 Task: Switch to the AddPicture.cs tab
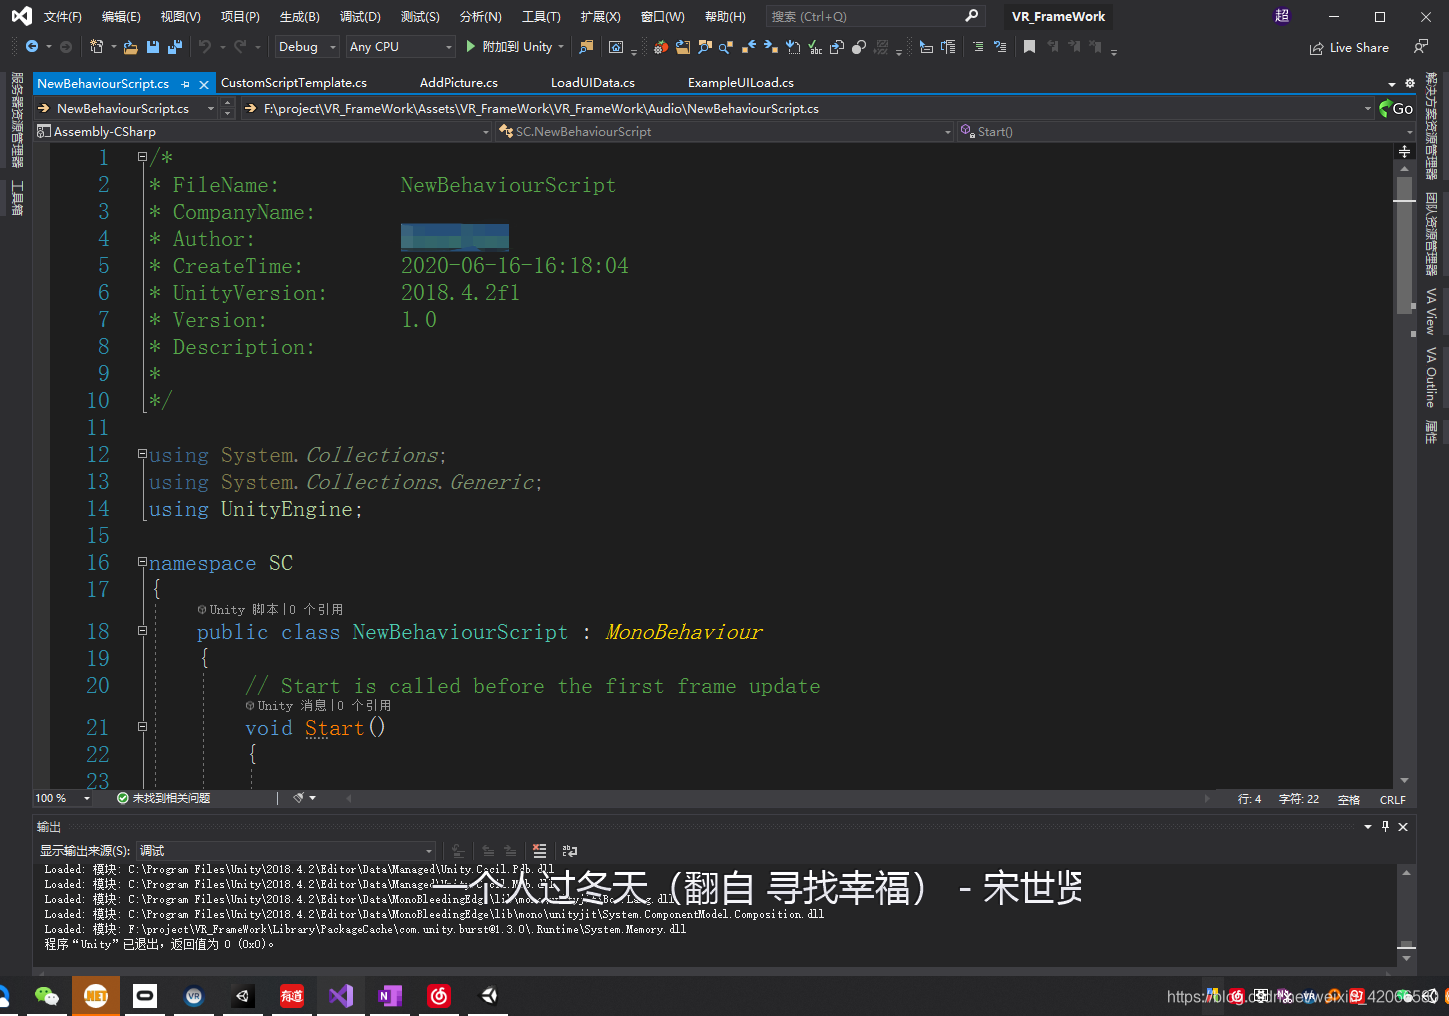[x=458, y=82]
